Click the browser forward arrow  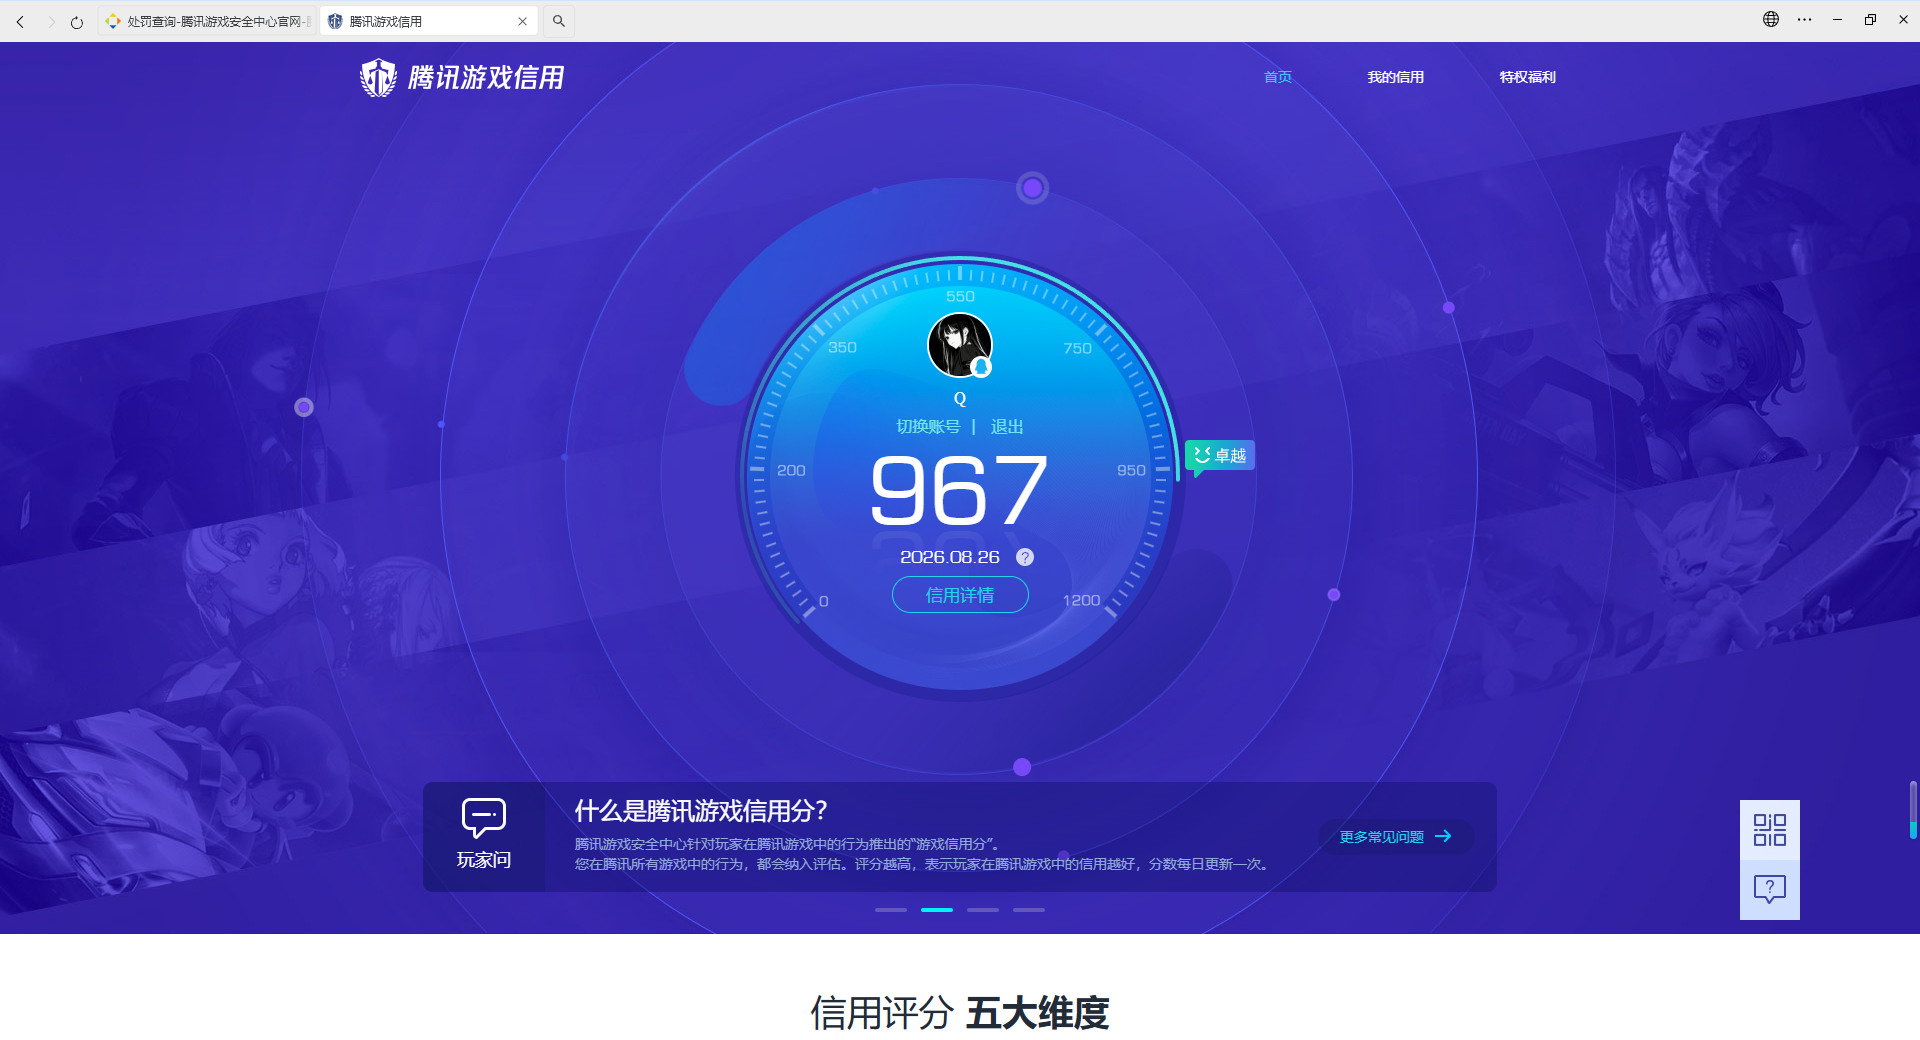click(50, 21)
